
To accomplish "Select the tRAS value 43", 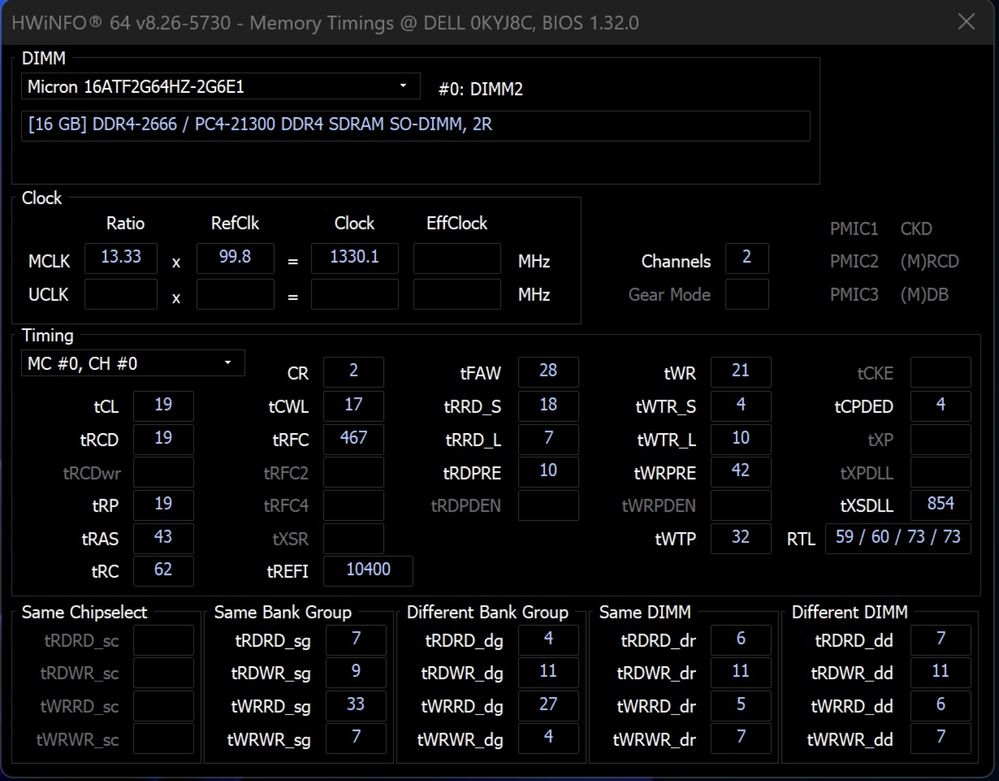I will tap(163, 538).
